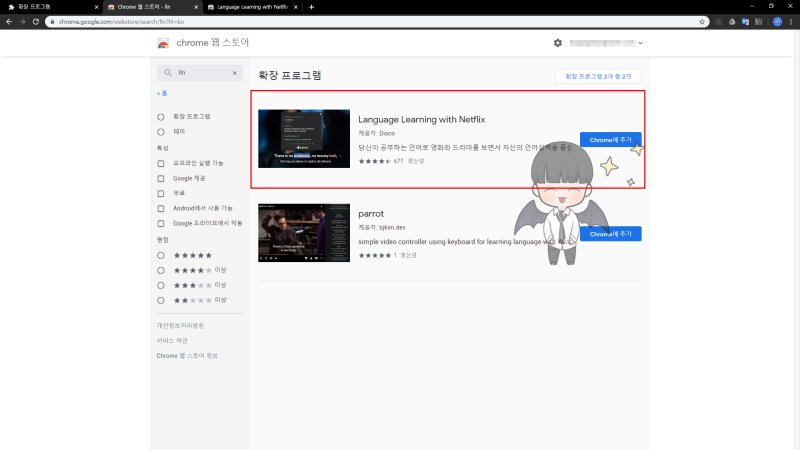
Task: Click the parrot extension thumbnail
Action: point(304,233)
